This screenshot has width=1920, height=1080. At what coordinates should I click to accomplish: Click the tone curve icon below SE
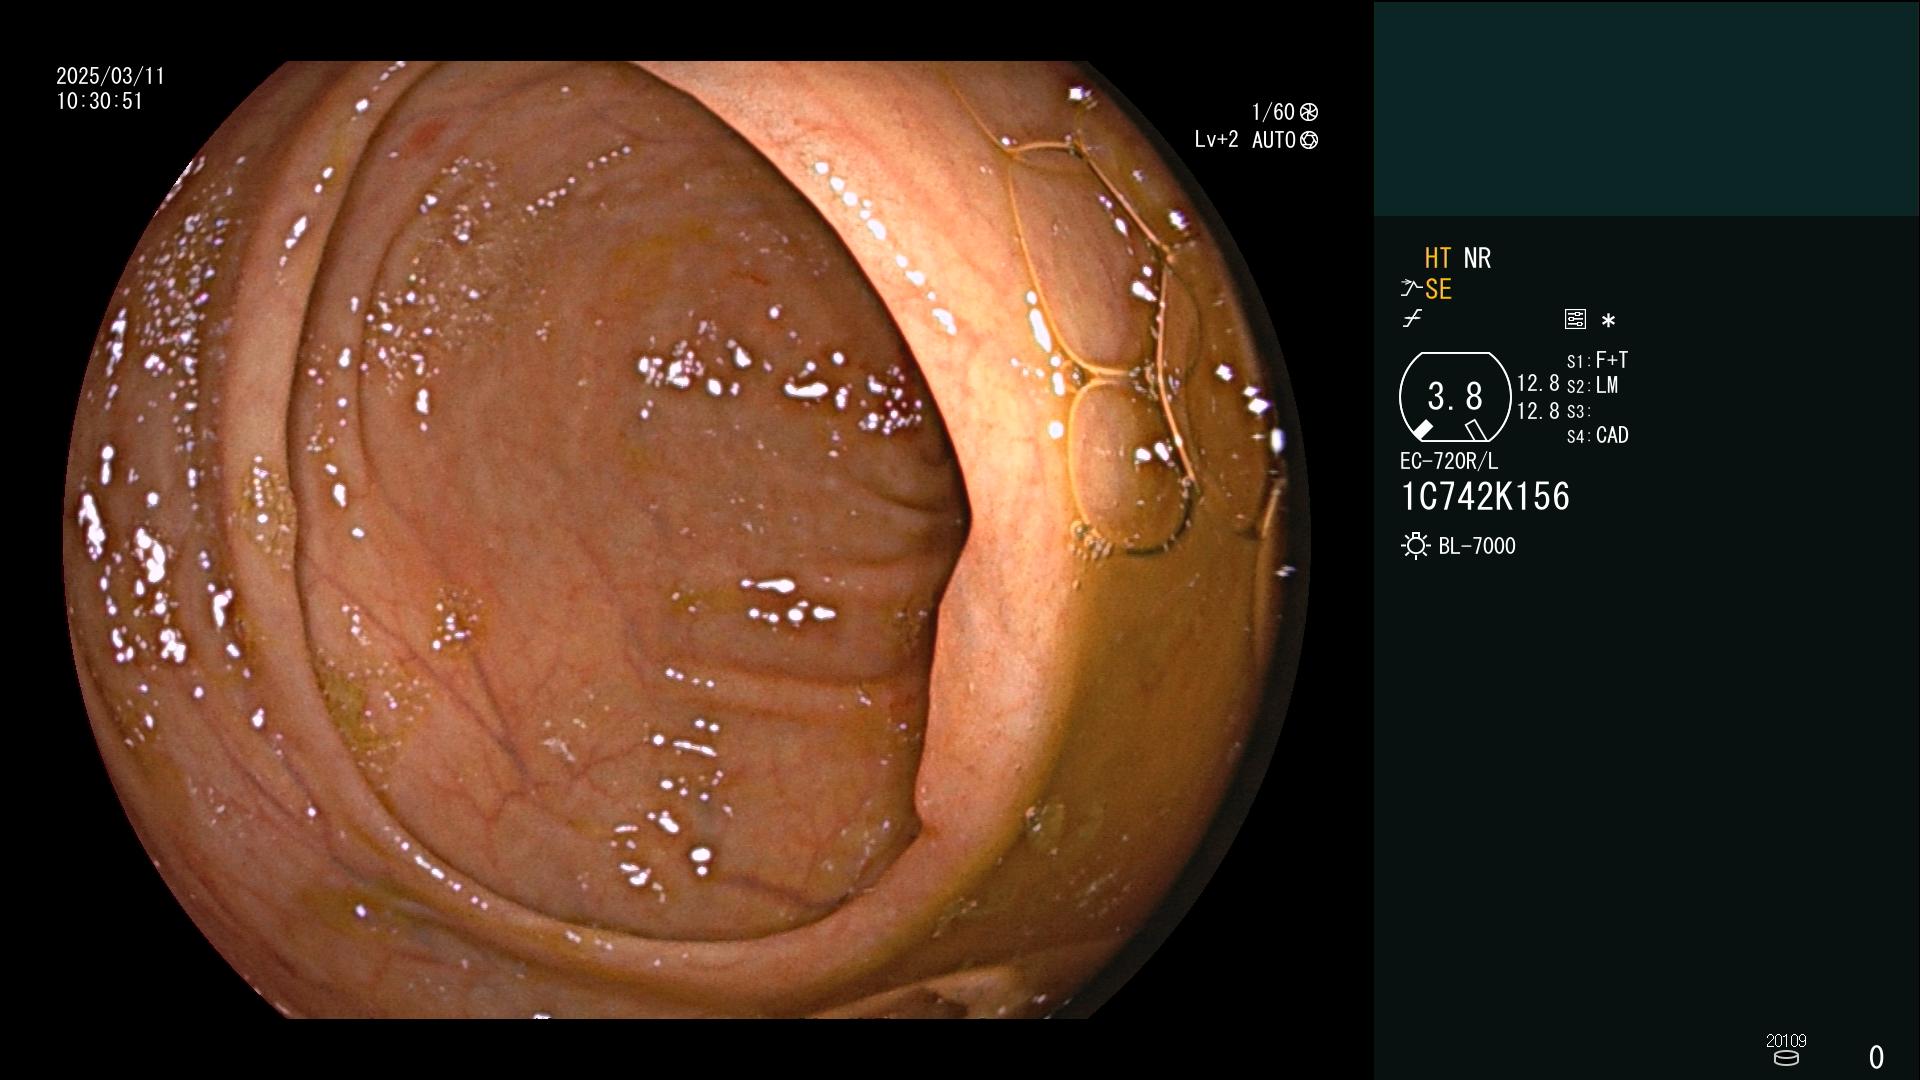[x=1412, y=319]
